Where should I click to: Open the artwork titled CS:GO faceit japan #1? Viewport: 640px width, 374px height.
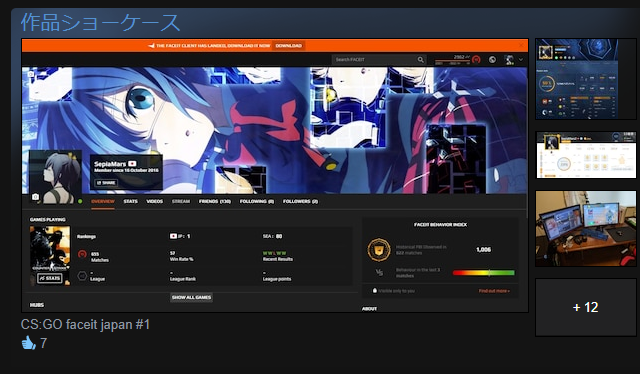click(85, 325)
